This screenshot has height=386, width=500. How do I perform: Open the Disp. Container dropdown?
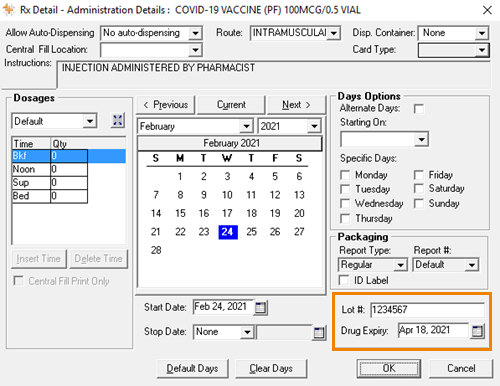(482, 33)
